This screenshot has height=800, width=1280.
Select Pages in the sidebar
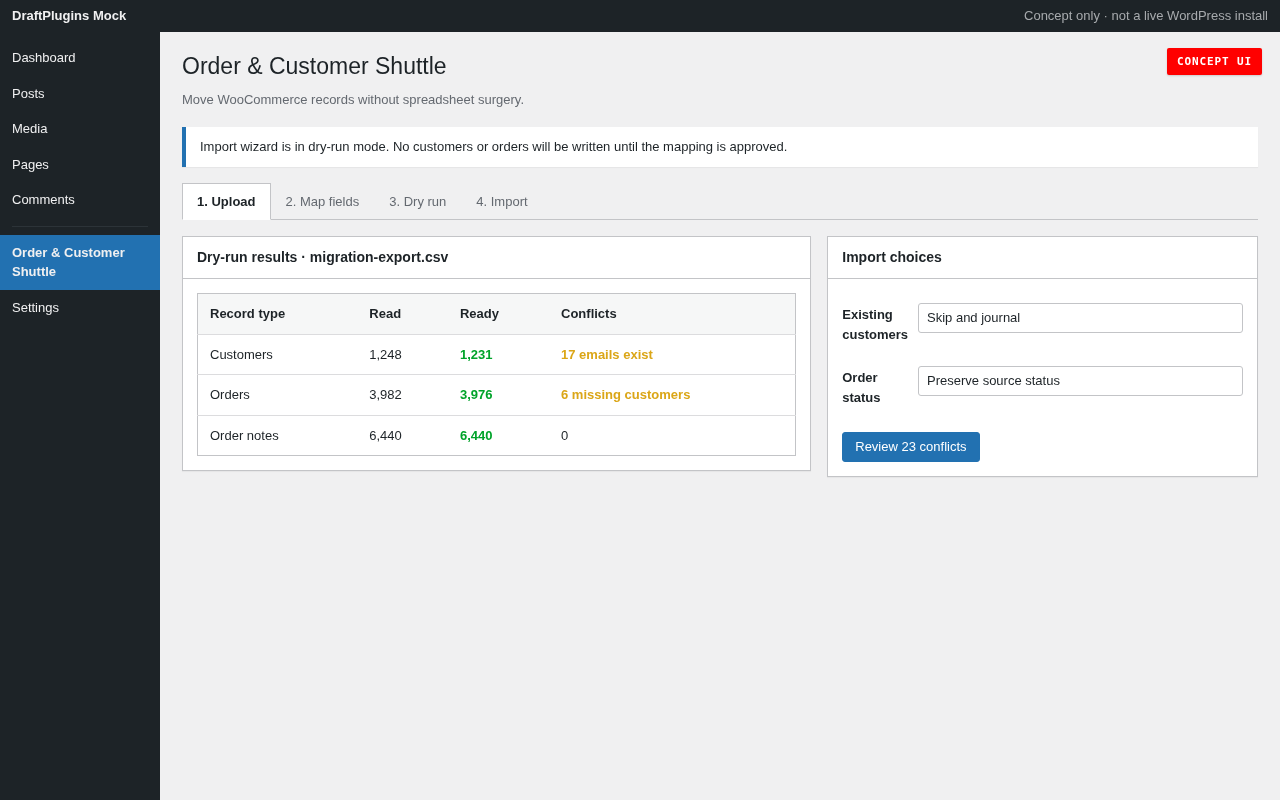coord(80,165)
